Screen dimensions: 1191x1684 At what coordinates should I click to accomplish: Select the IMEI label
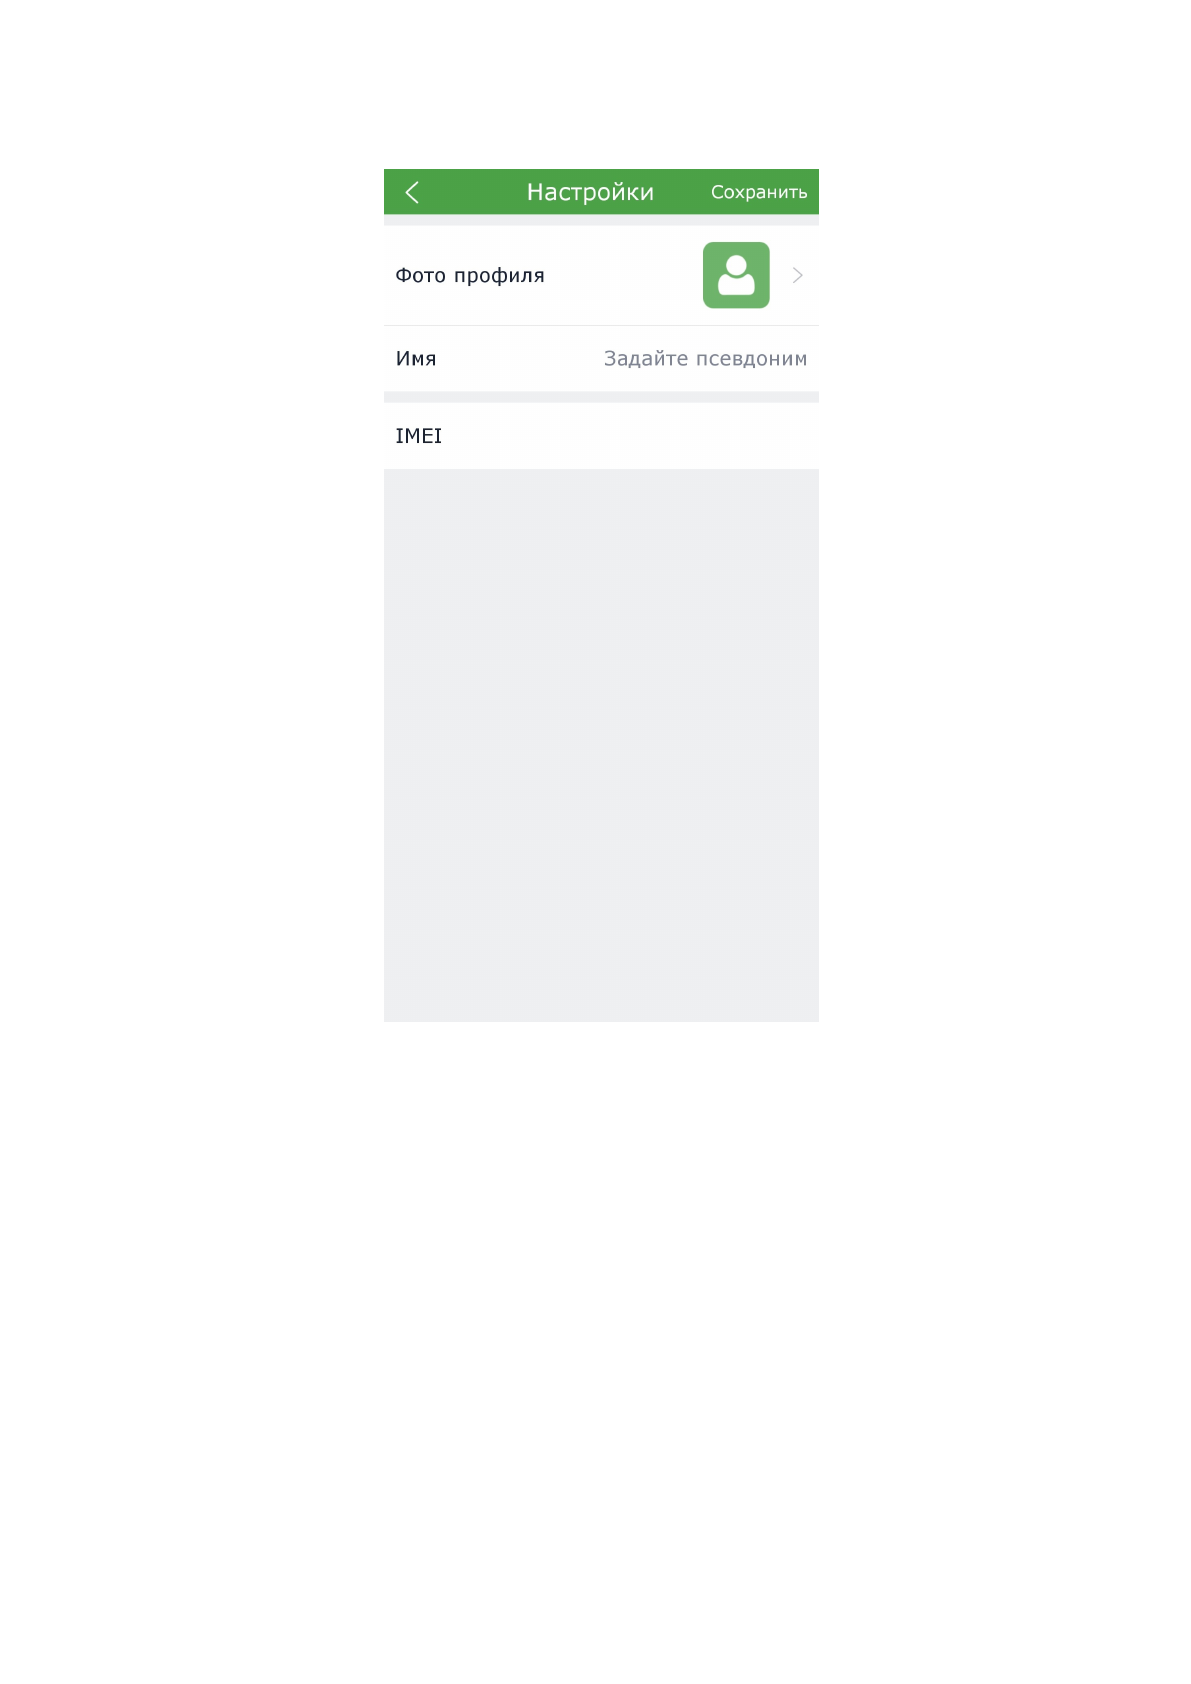click(x=418, y=436)
